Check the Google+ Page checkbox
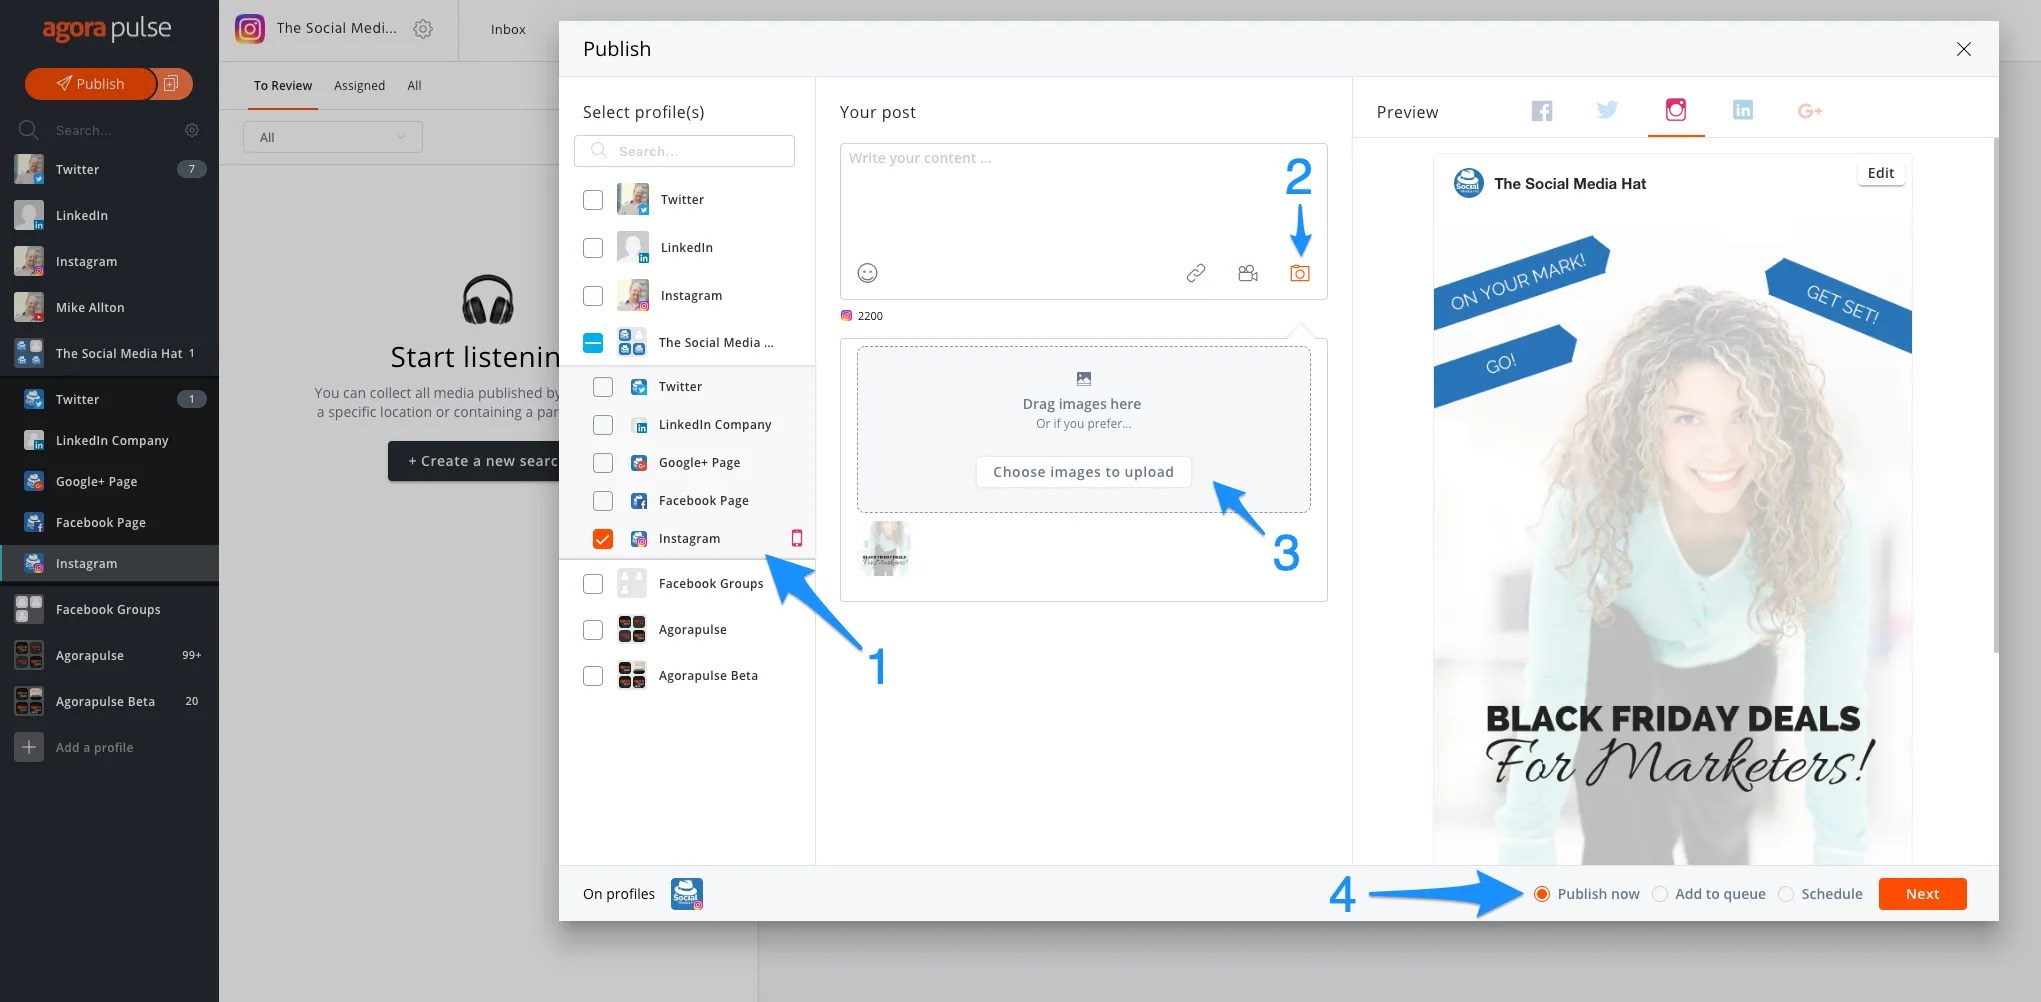The image size is (2041, 1002). point(603,463)
